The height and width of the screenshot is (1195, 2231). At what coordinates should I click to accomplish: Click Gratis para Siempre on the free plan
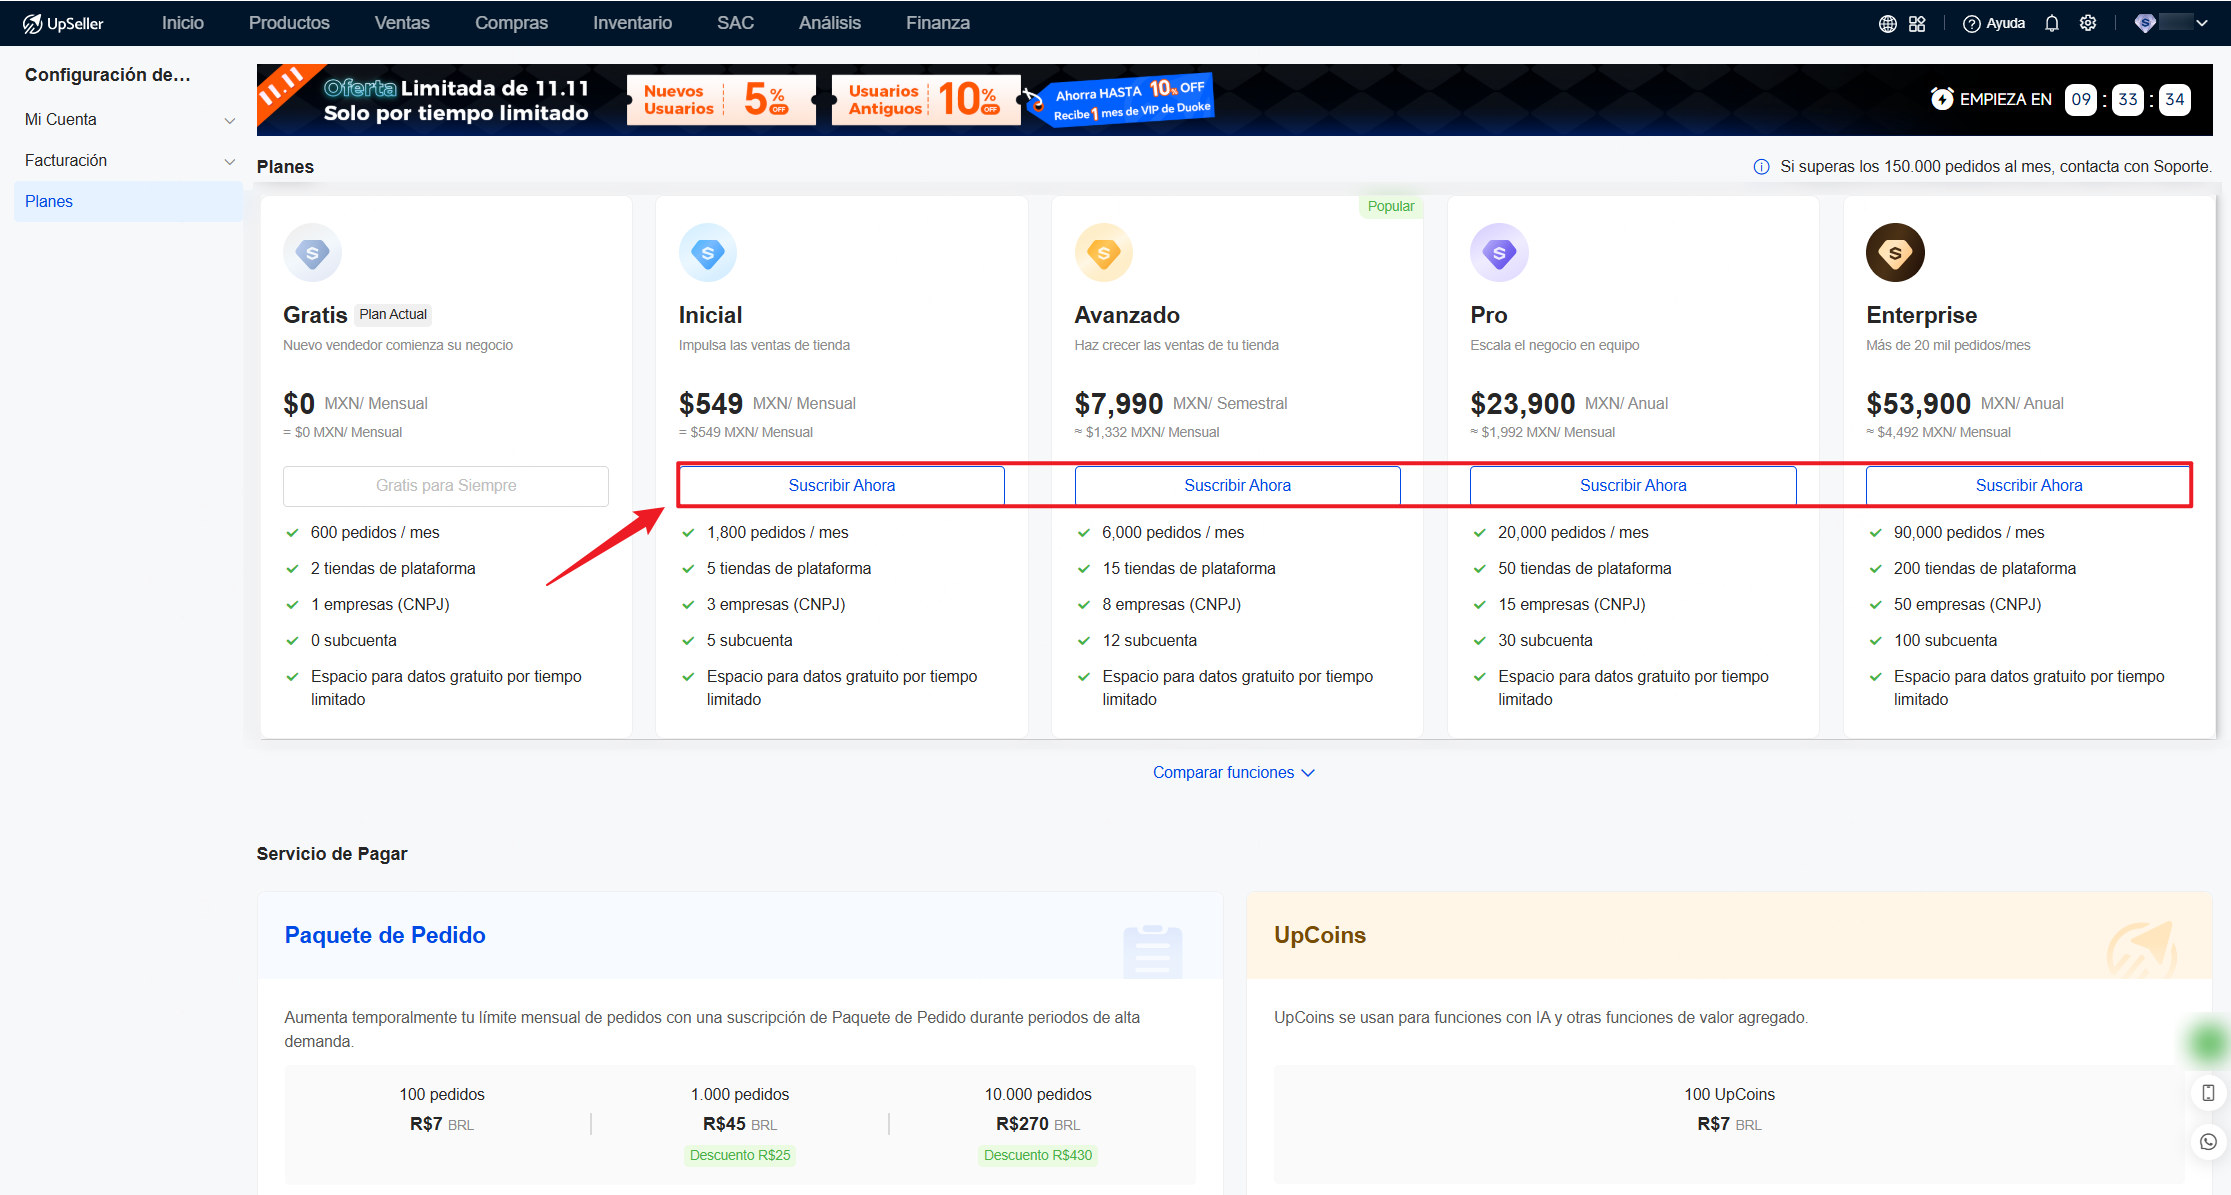(x=445, y=485)
